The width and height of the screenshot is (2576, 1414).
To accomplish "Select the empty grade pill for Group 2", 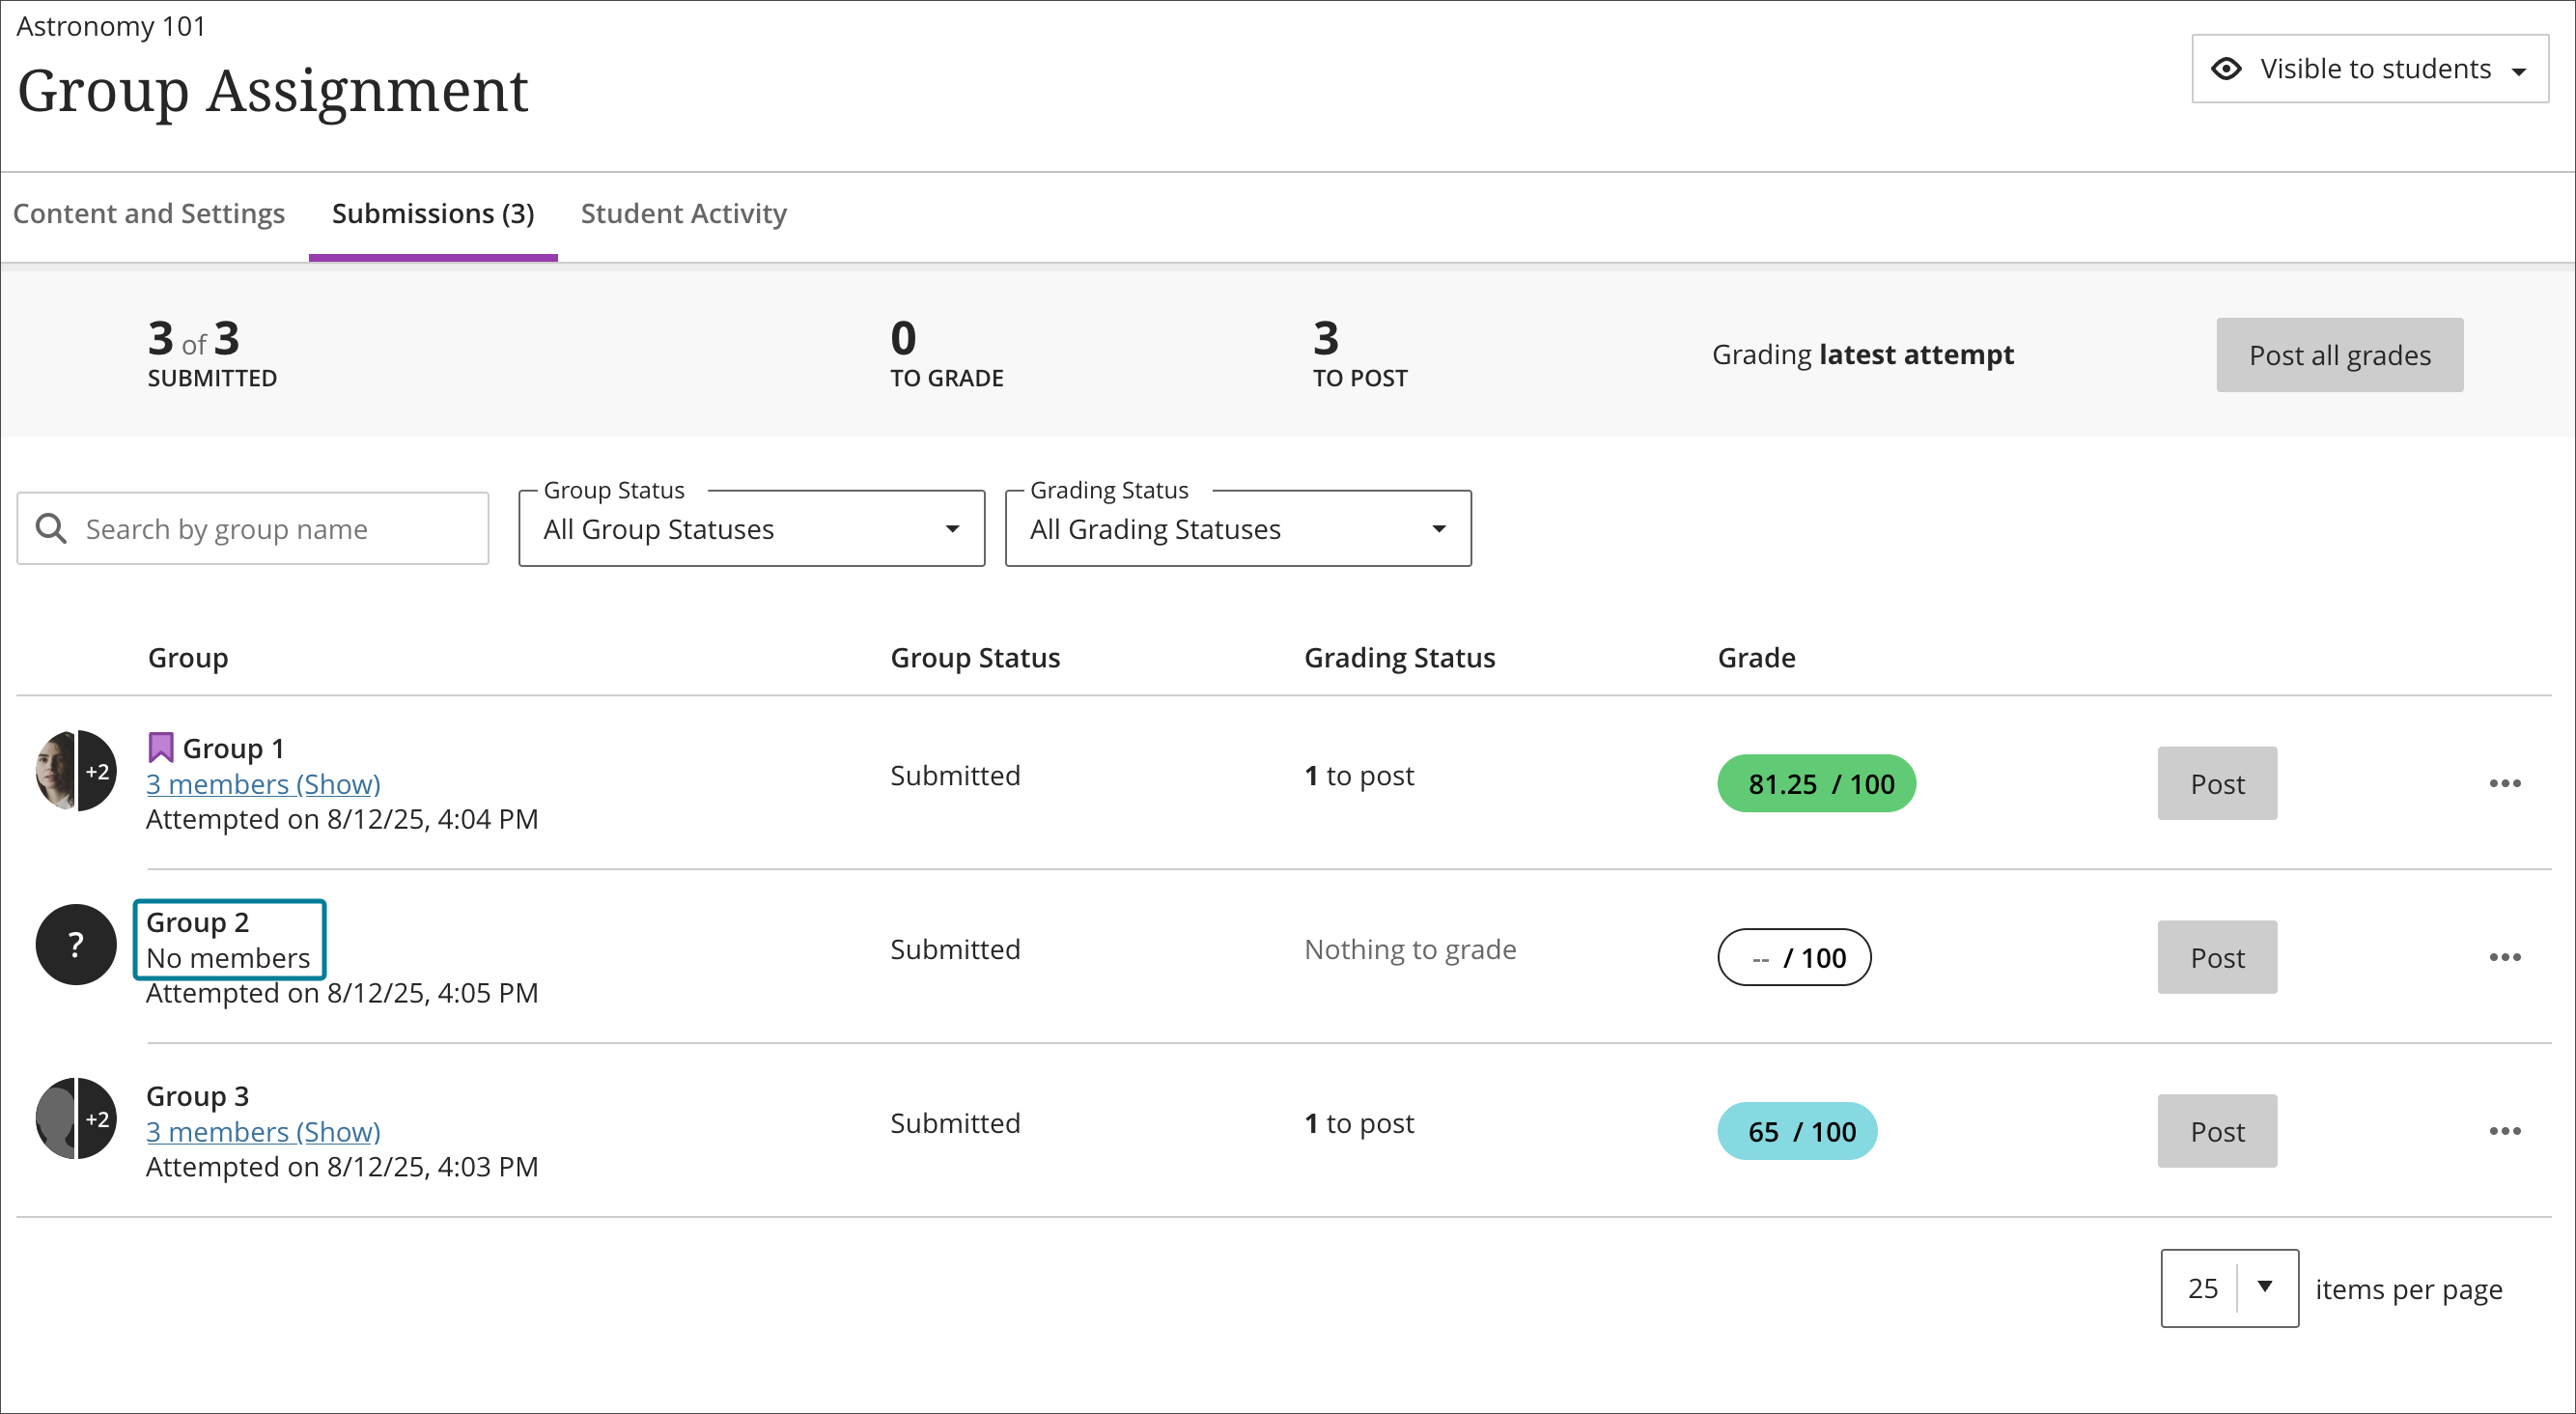I will click(1794, 957).
